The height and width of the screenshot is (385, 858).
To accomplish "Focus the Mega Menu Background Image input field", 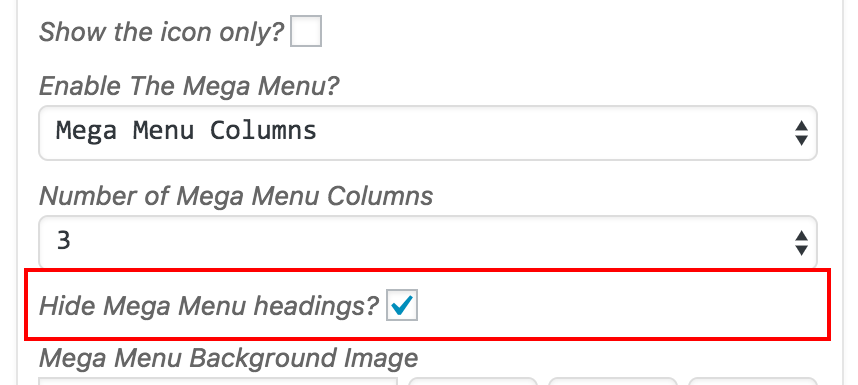I will [x=218, y=381].
